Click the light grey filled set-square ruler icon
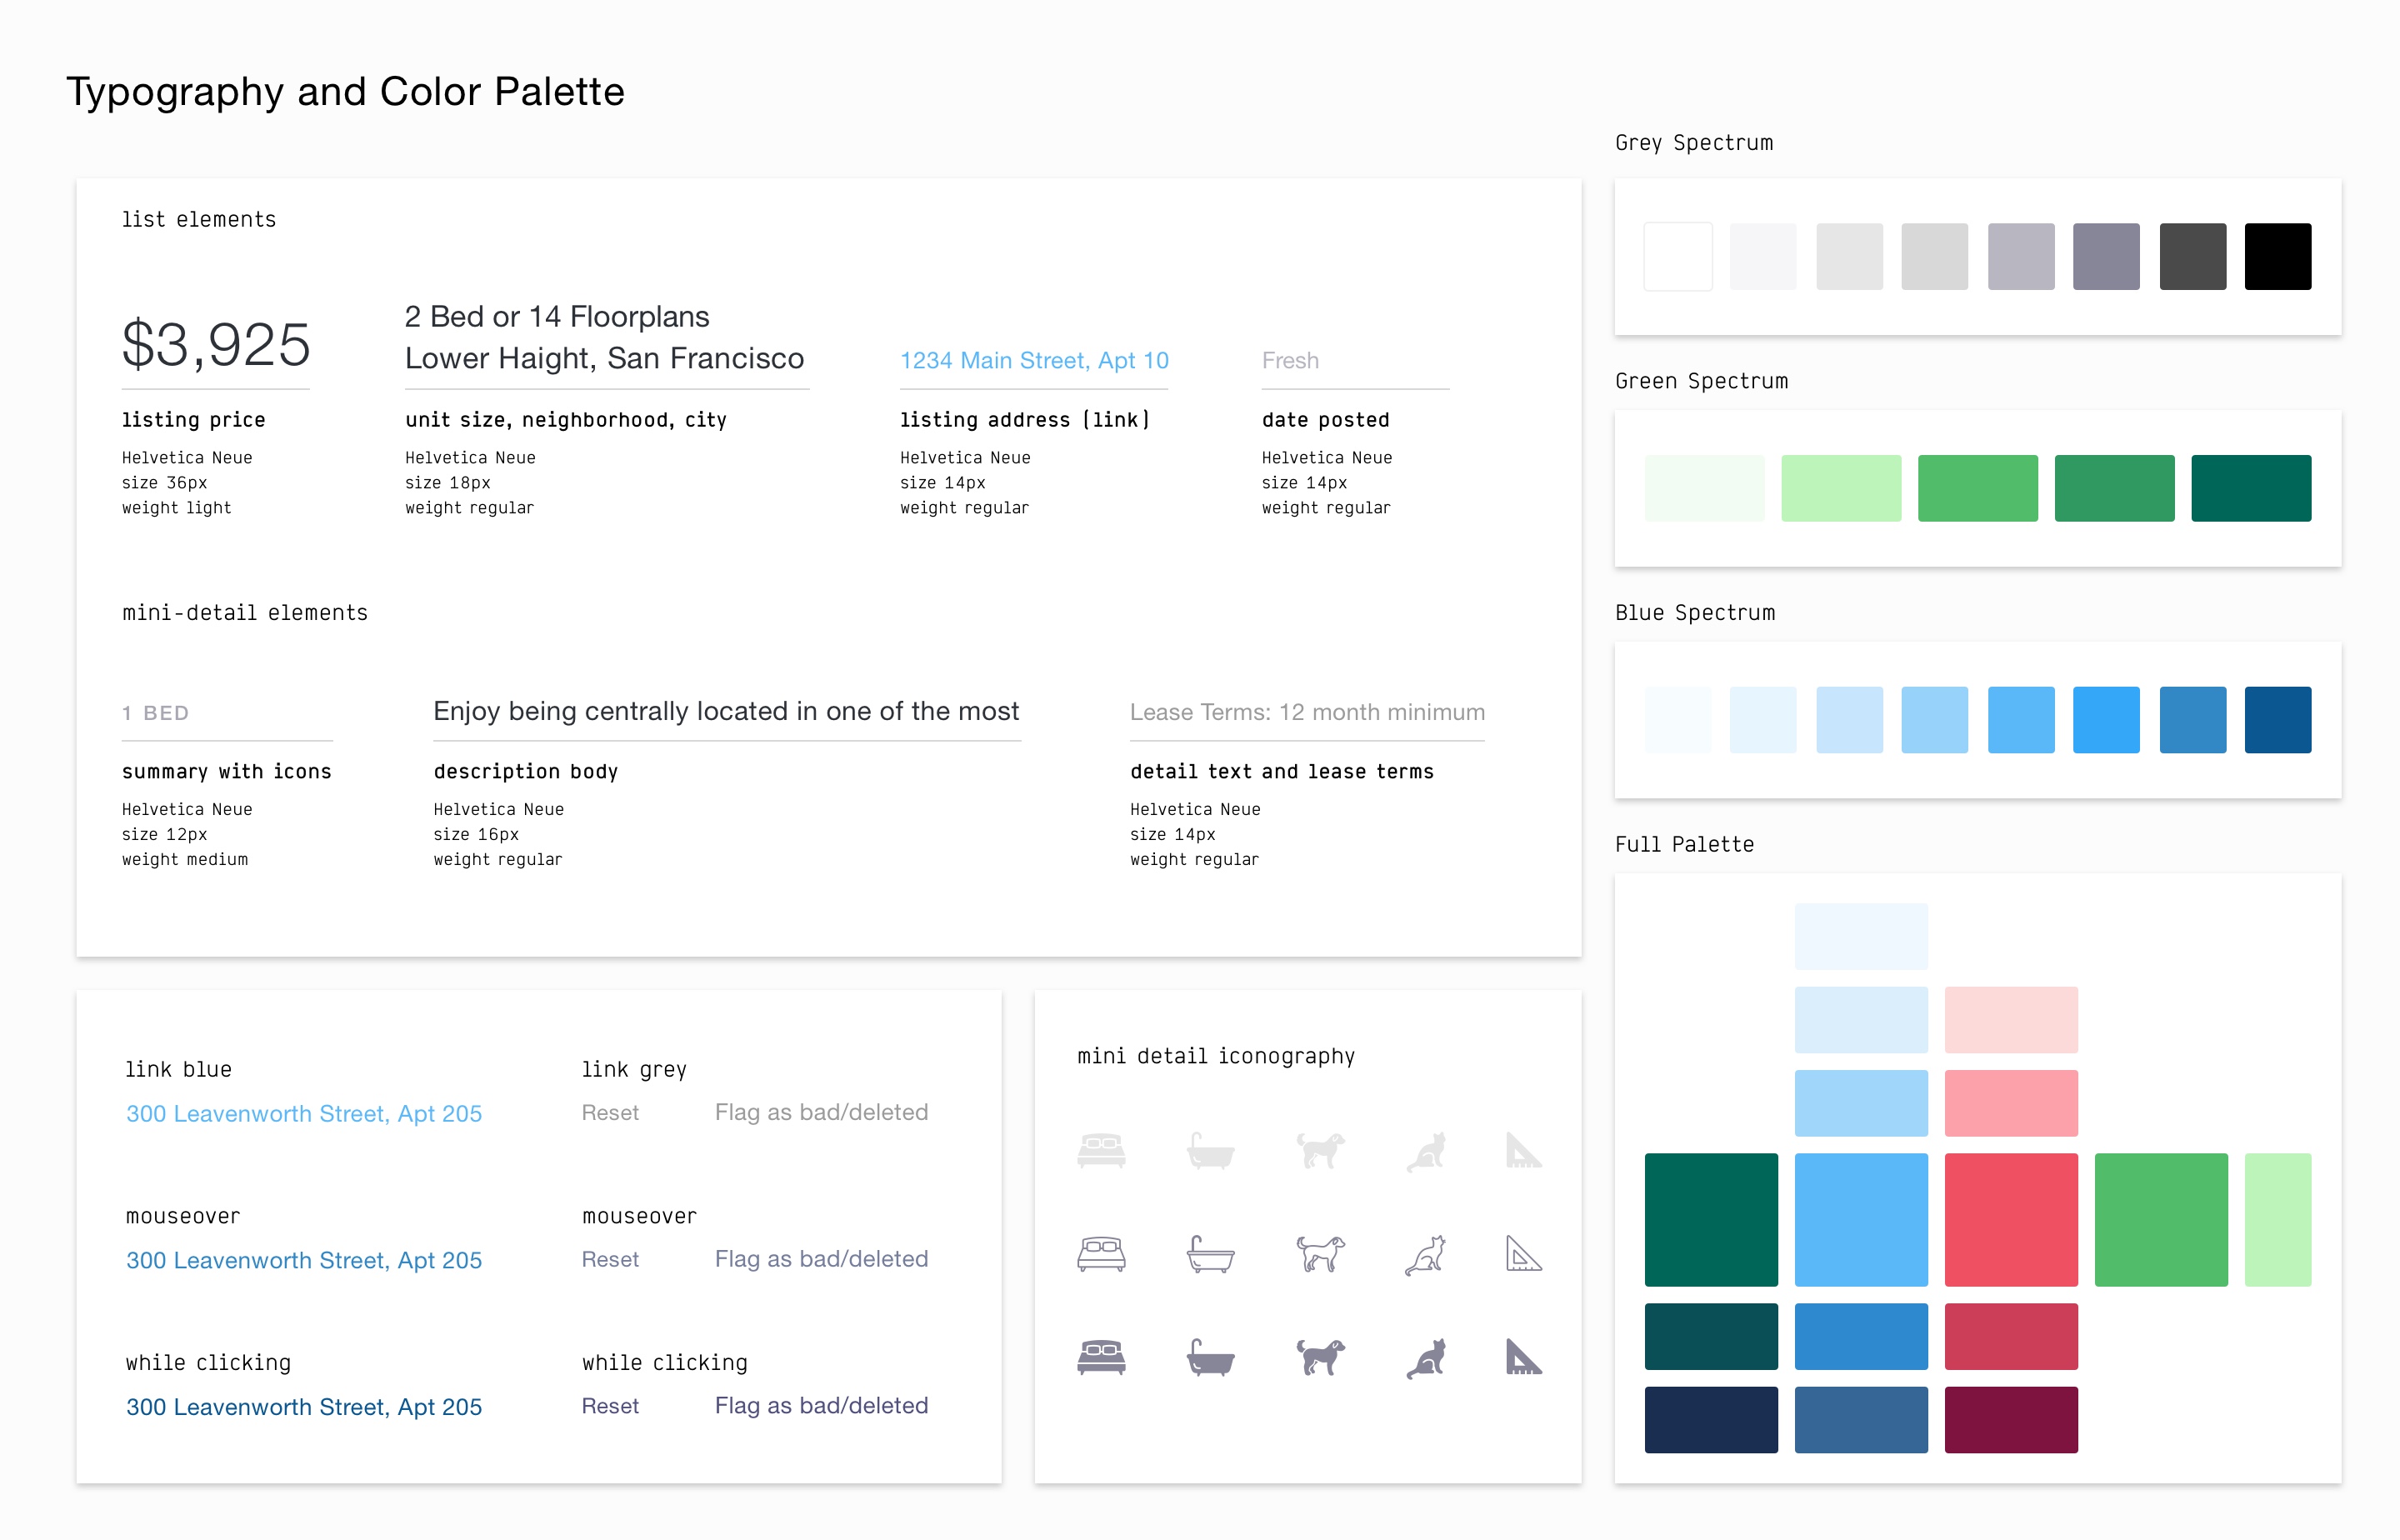Screen dimensions: 2400x1540 point(1524,1150)
